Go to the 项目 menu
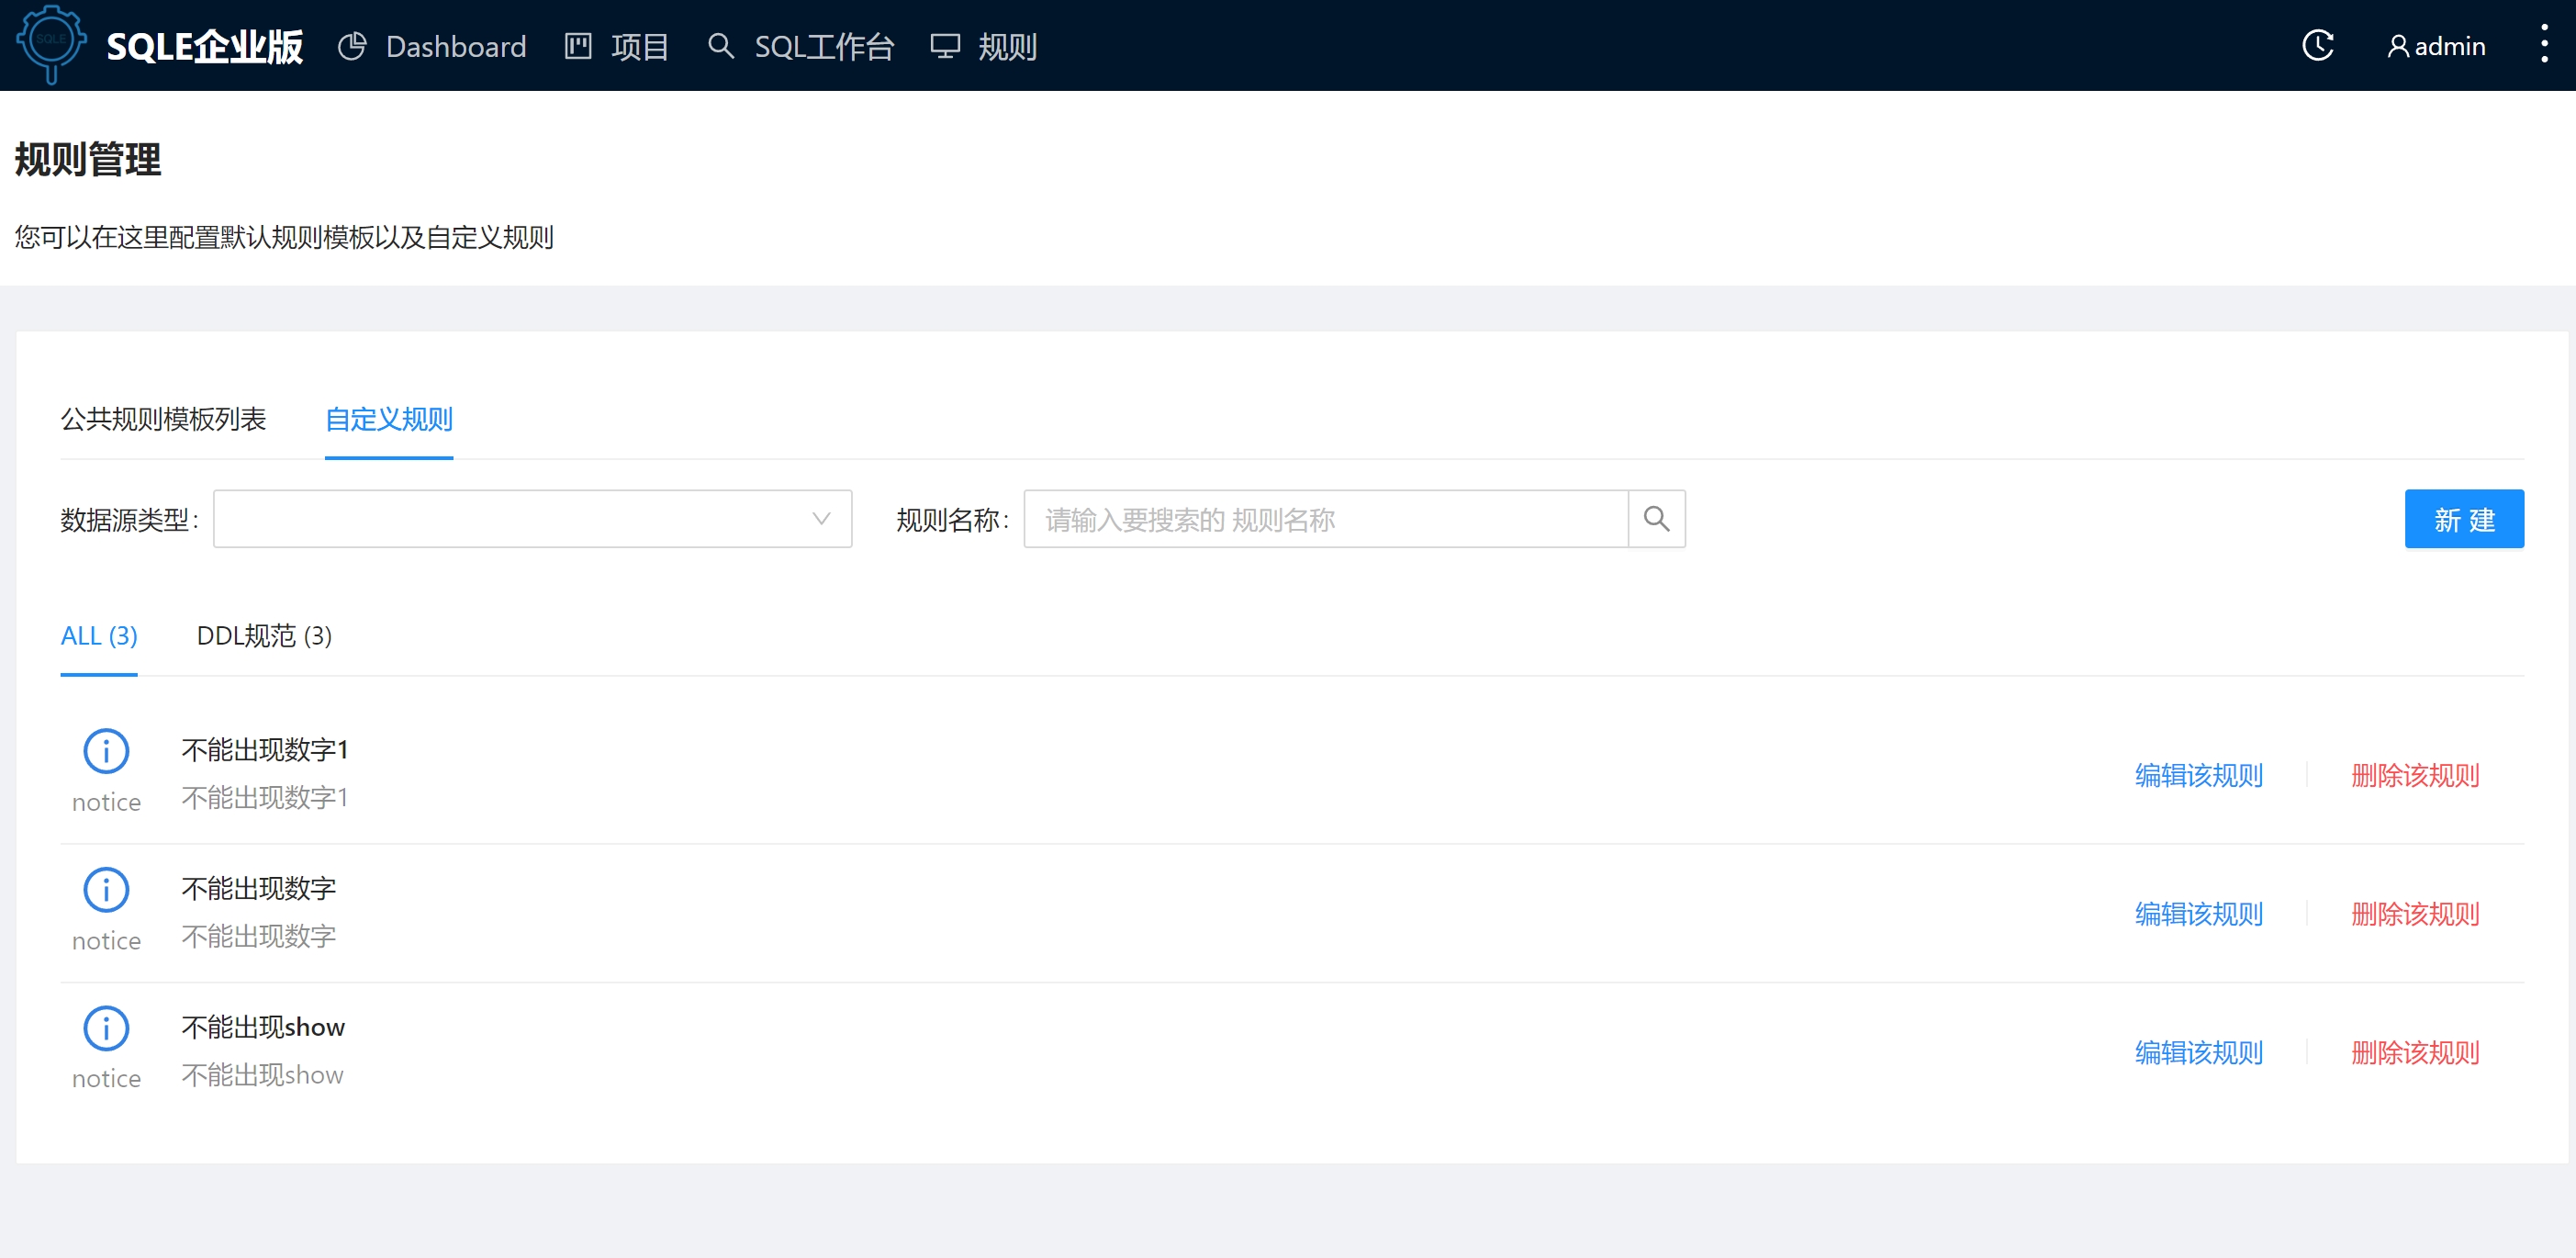Image resolution: width=2576 pixels, height=1258 pixels. [617, 46]
